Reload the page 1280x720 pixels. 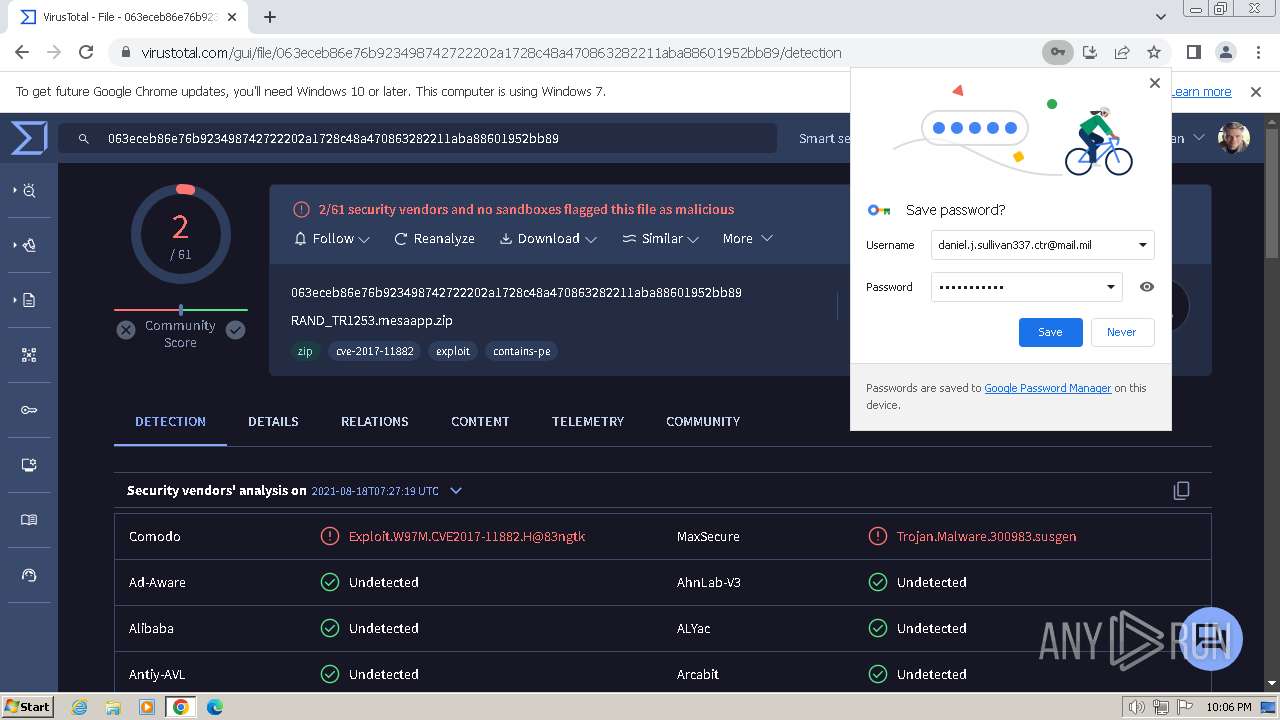(x=86, y=52)
